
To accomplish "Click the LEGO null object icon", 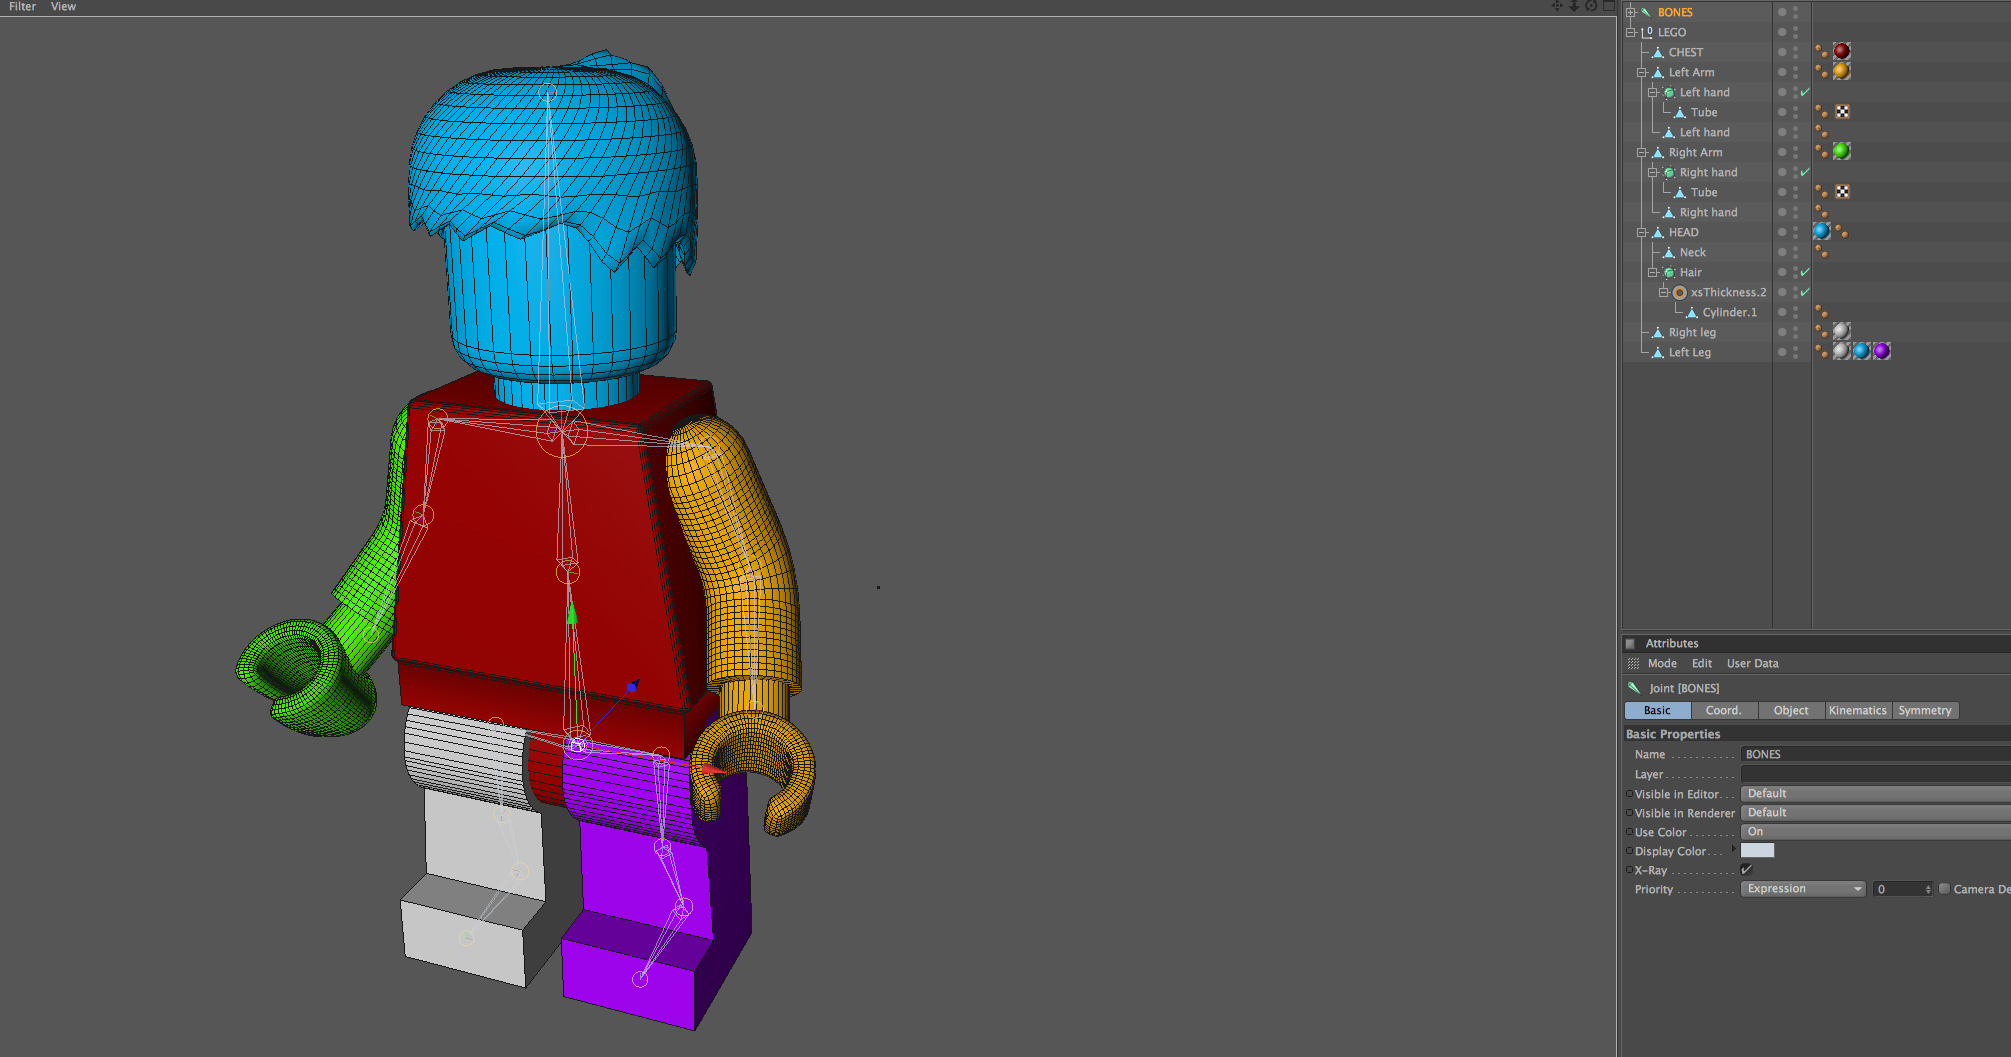I will coord(1646,32).
